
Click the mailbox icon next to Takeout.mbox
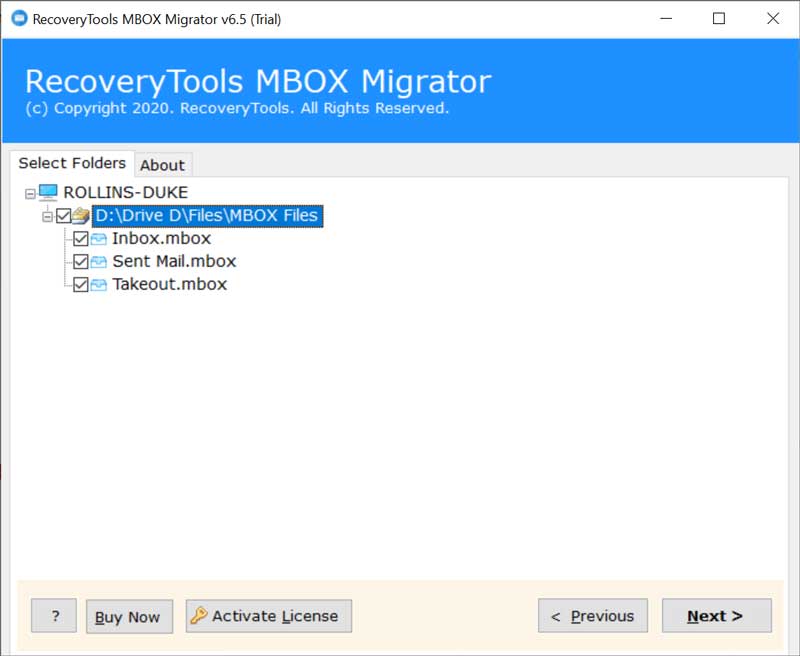pos(98,285)
